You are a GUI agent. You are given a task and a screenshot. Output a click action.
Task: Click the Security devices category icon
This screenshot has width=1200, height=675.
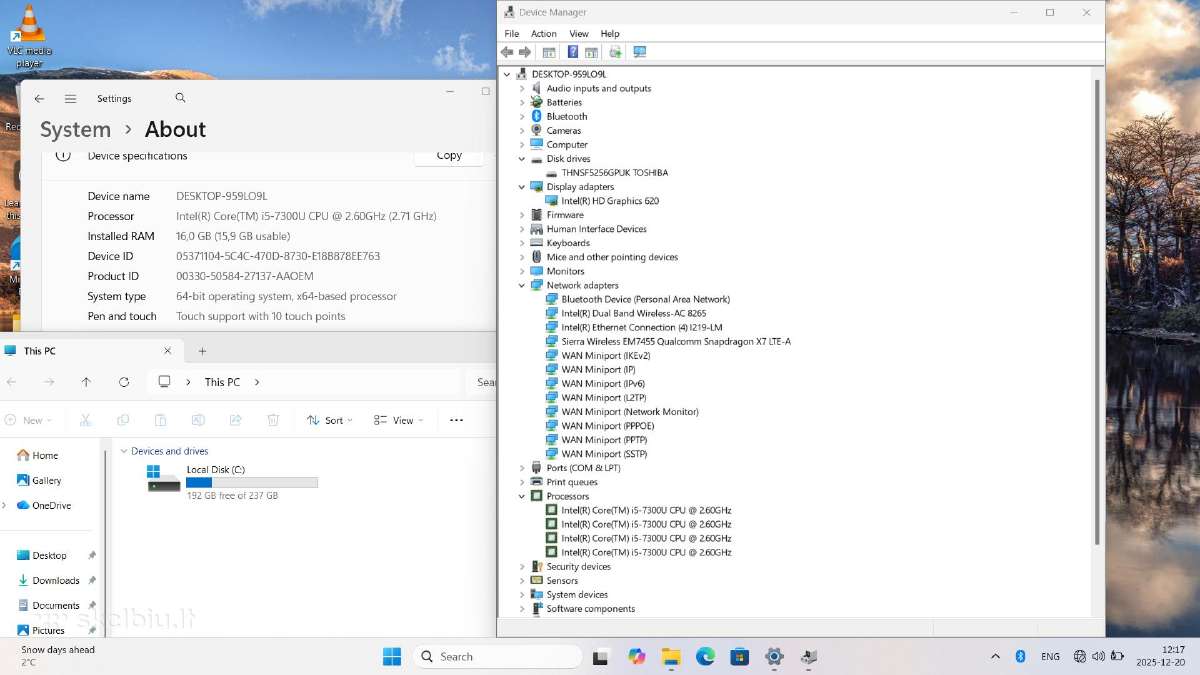tap(537, 566)
